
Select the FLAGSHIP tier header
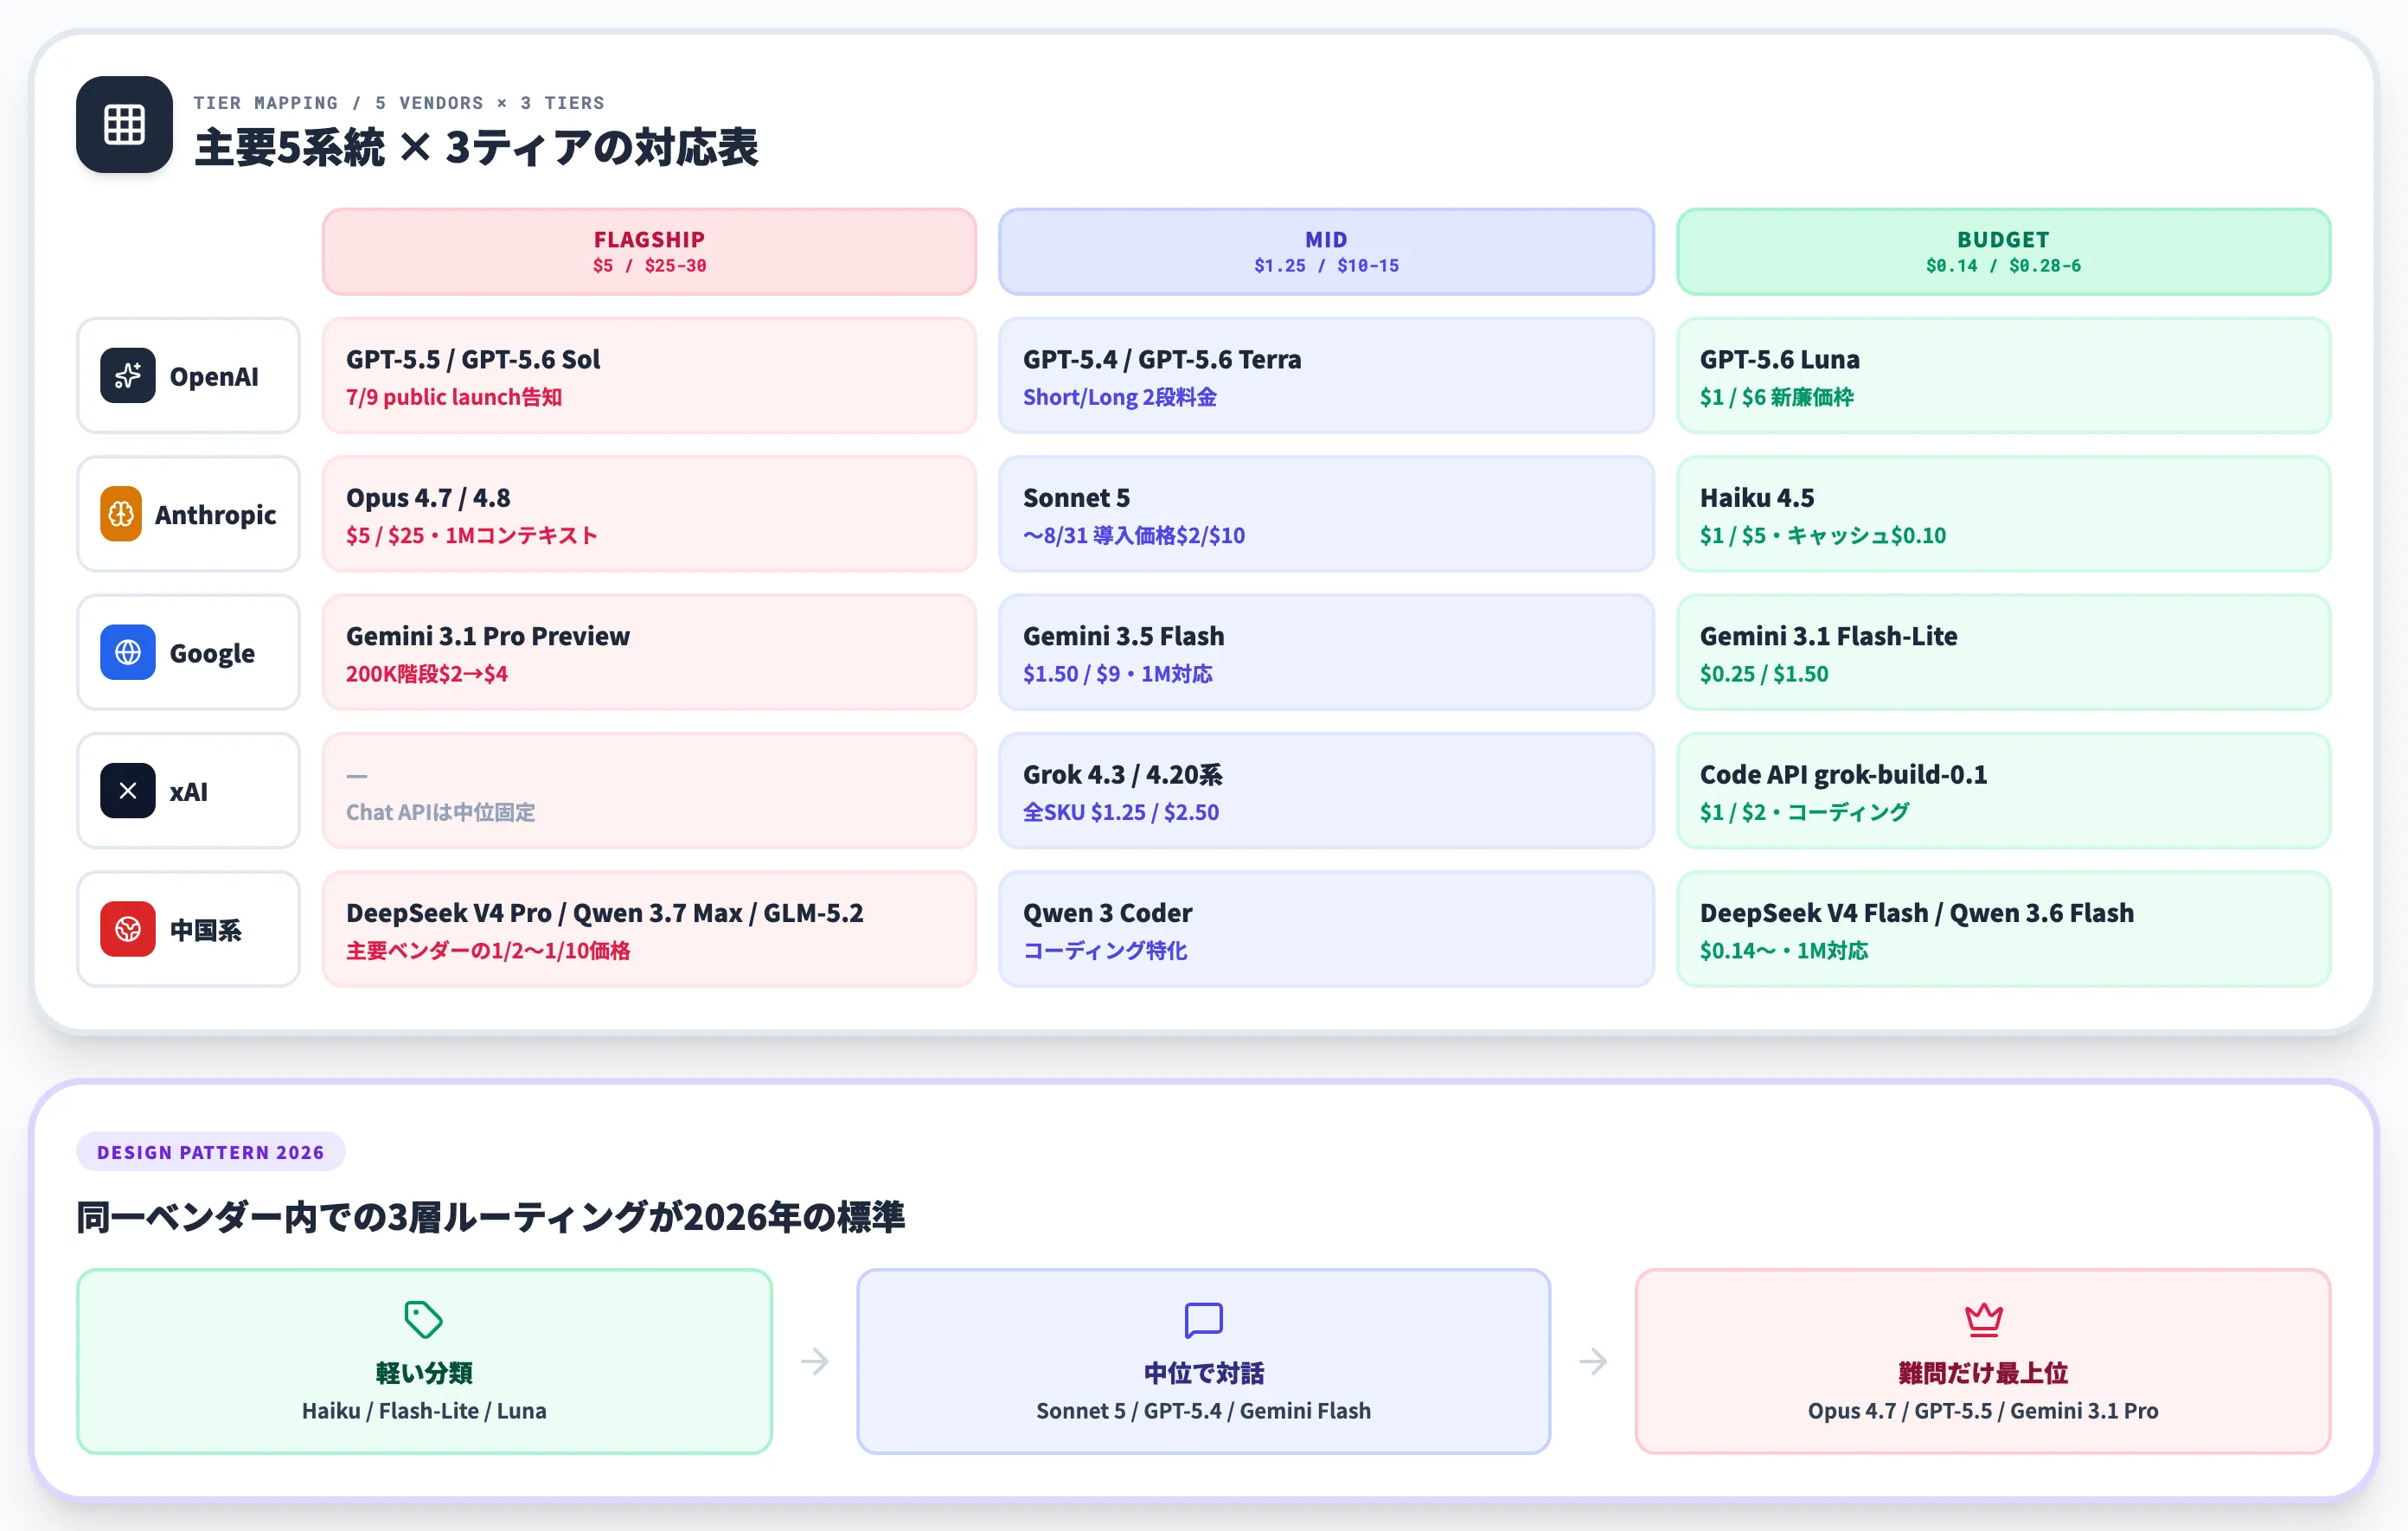[649, 252]
